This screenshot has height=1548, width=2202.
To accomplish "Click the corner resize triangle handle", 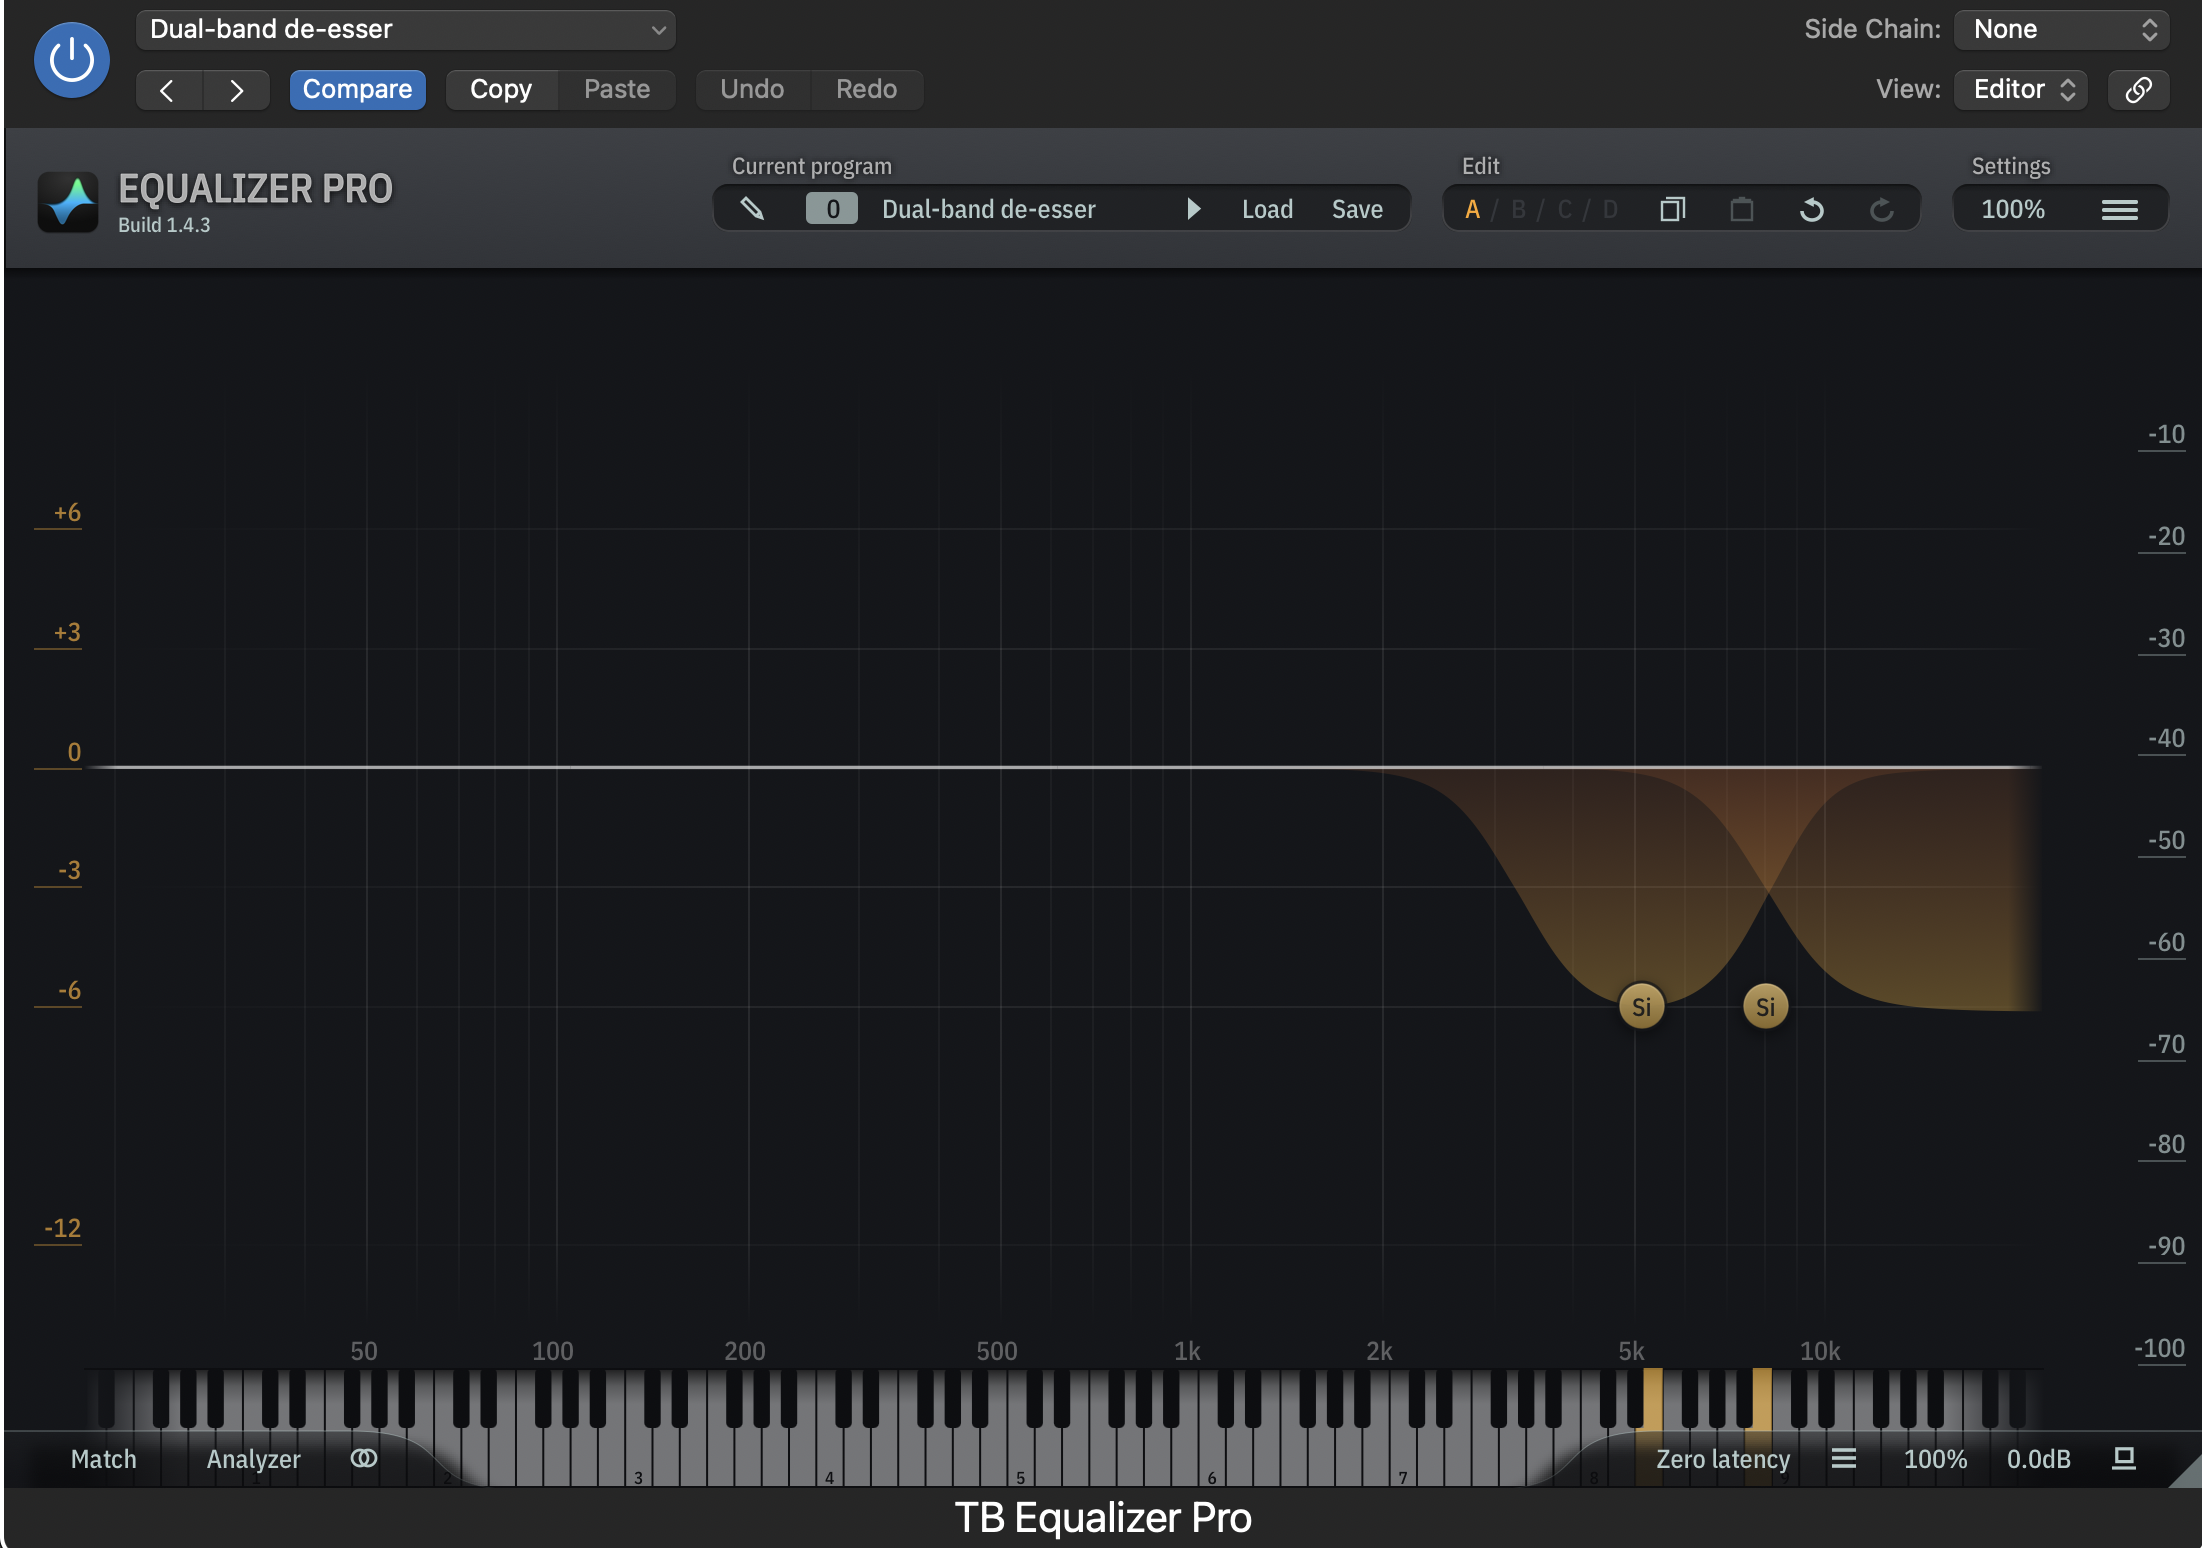I will click(2188, 1474).
